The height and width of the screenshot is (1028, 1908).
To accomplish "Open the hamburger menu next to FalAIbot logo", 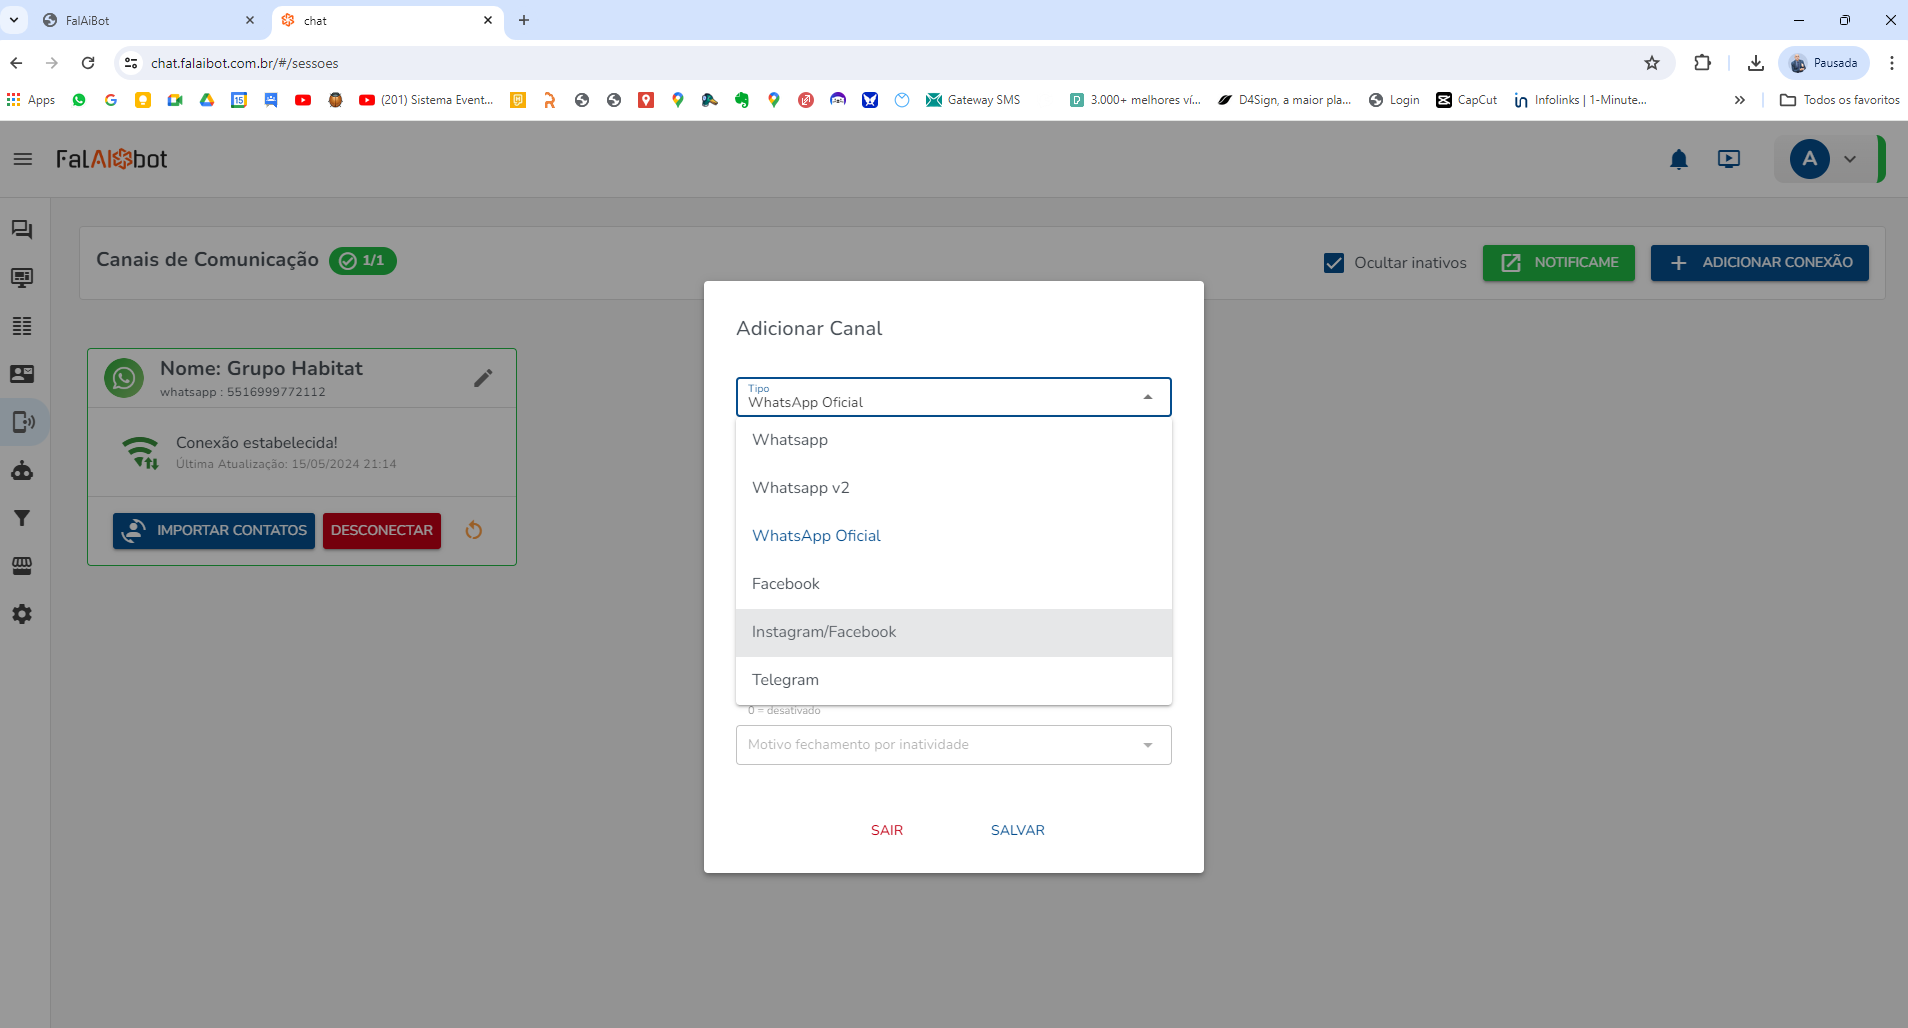I will (23, 159).
